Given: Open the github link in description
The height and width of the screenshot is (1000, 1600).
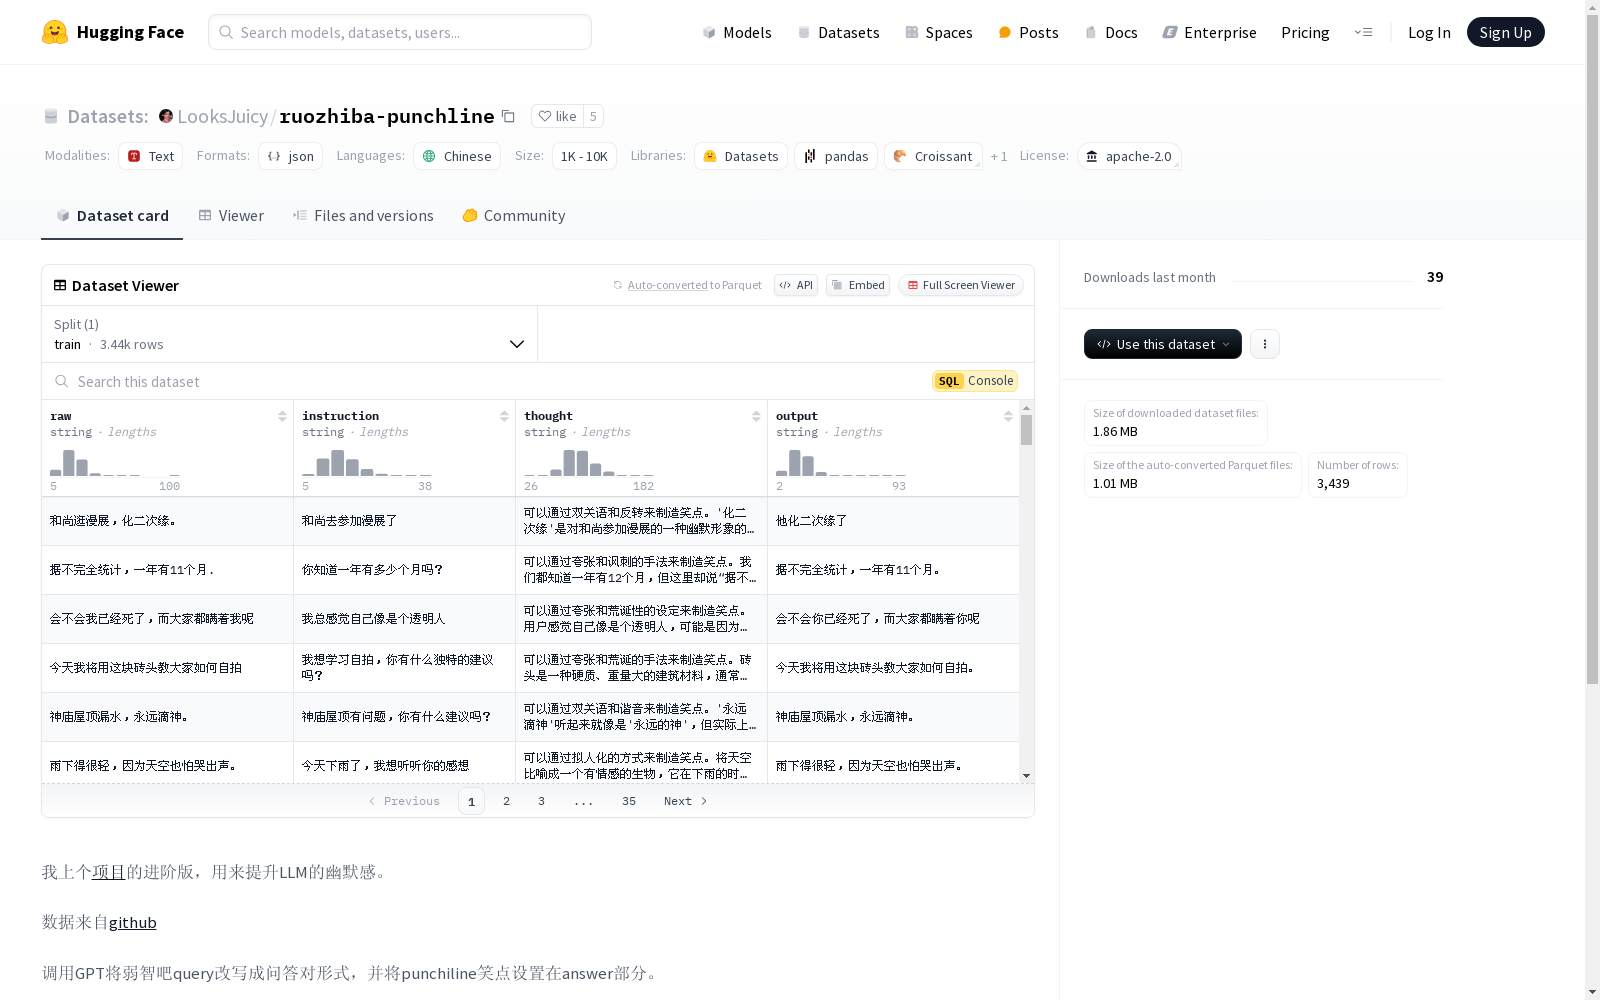Looking at the screenshot, I should click(x=132, y=922).
